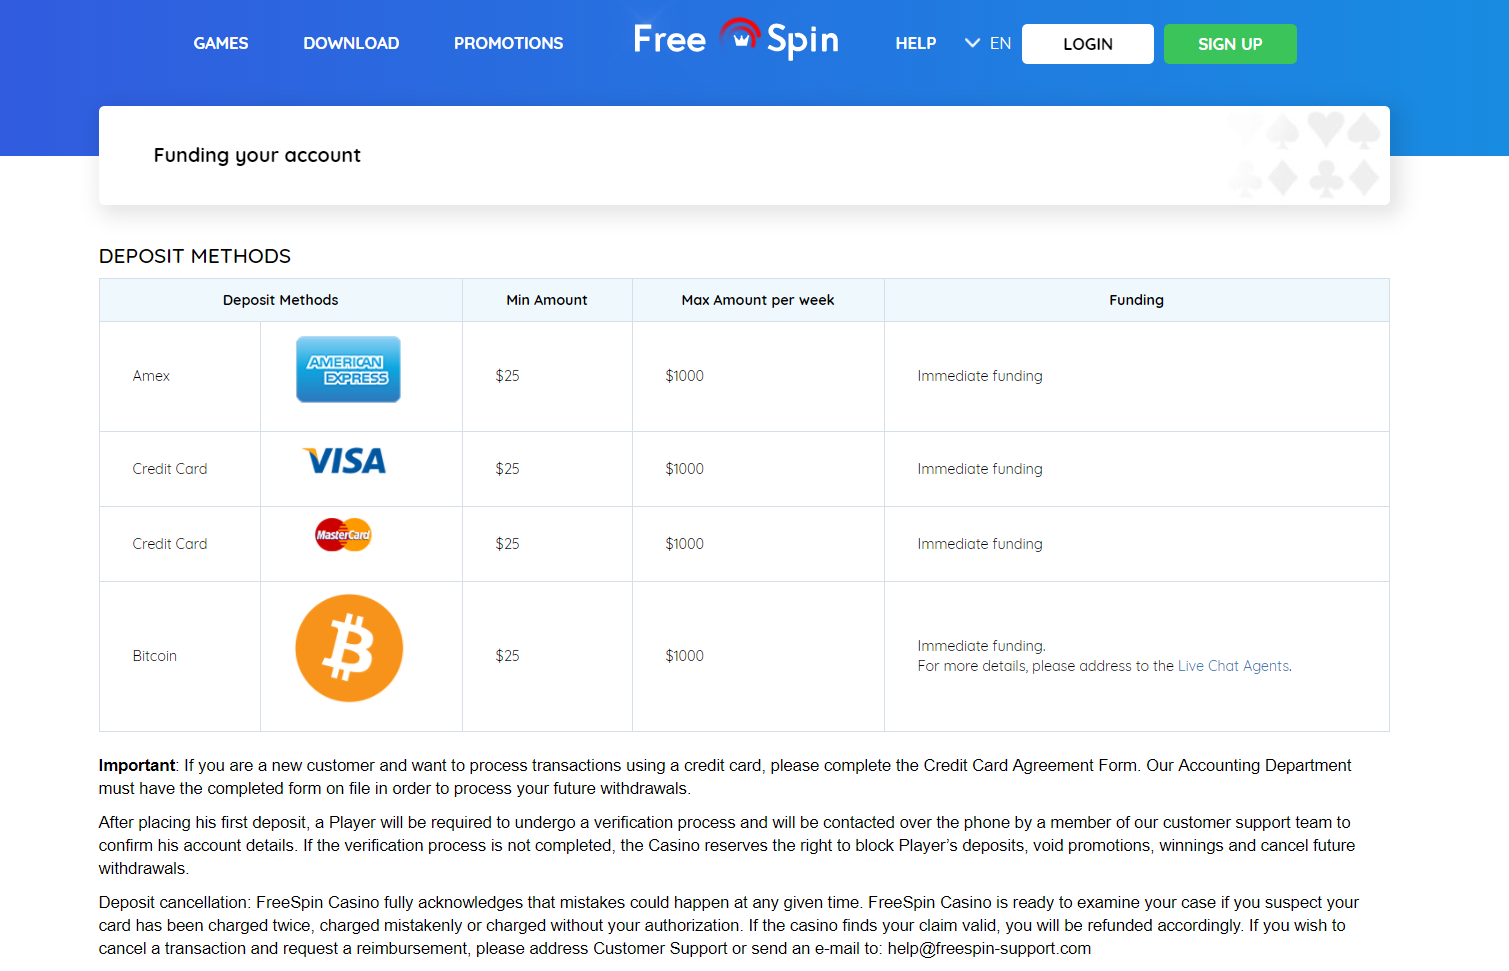
Task: Click the Free Spin logo
Action: (x=736, y=40)
